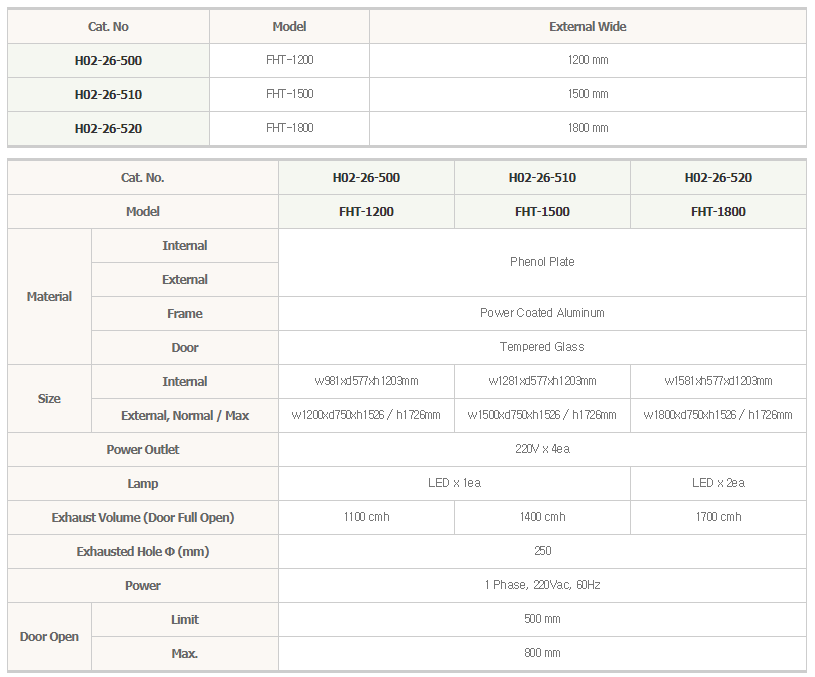Click the 'Cat. No' header in top table
This screenshot has width=815, height=677.
point(108,27)
